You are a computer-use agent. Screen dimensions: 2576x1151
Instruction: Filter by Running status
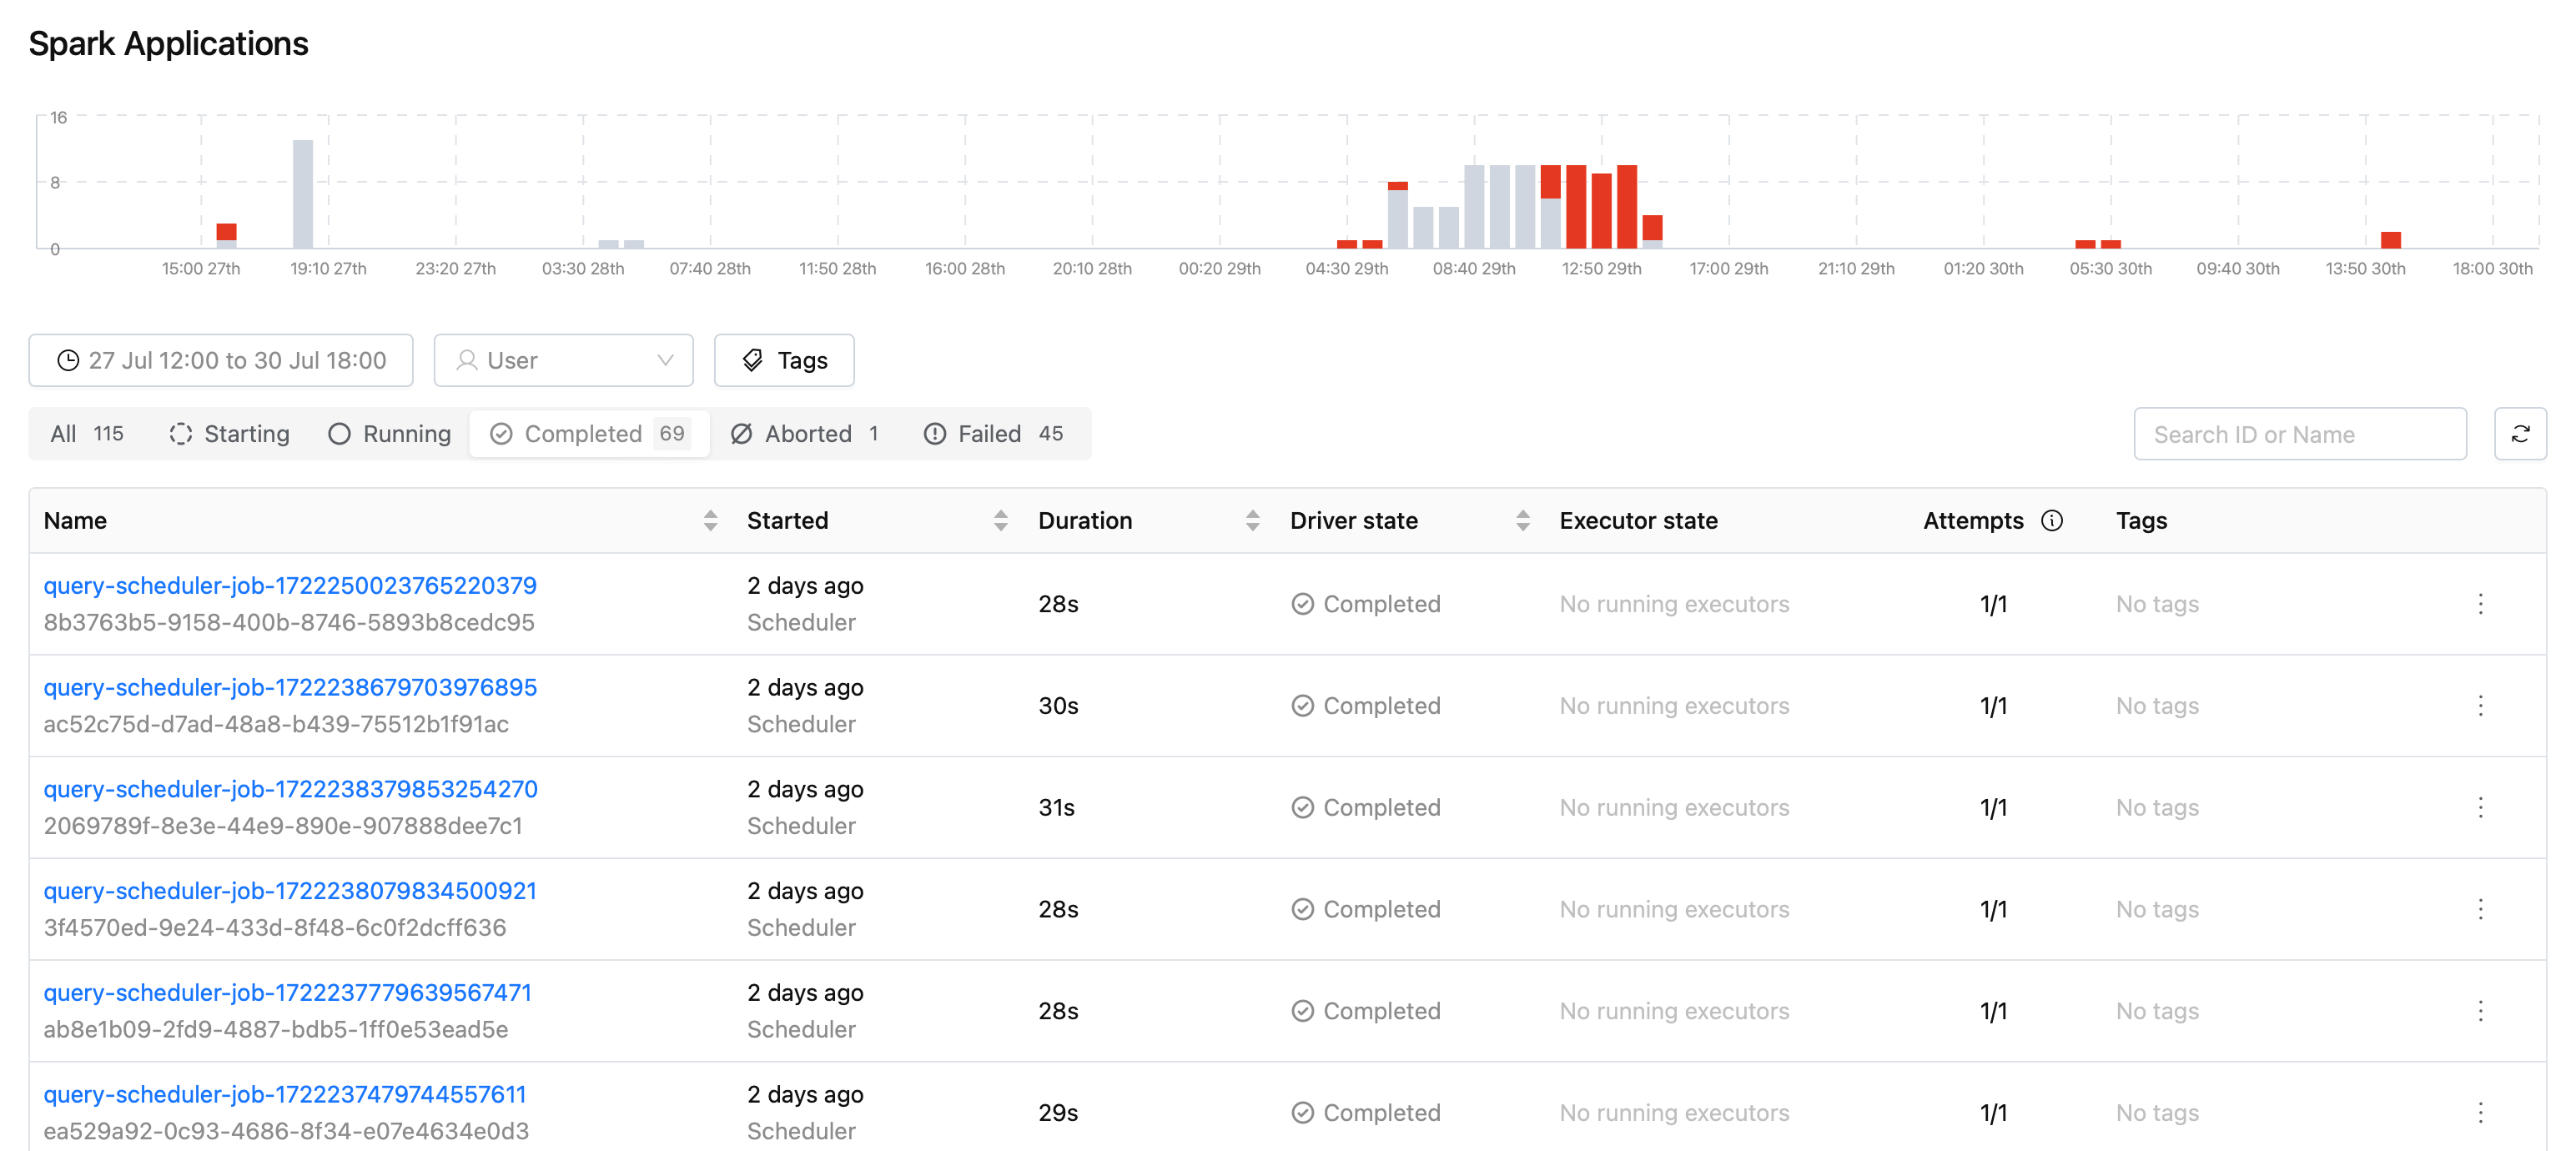(389, 434)
